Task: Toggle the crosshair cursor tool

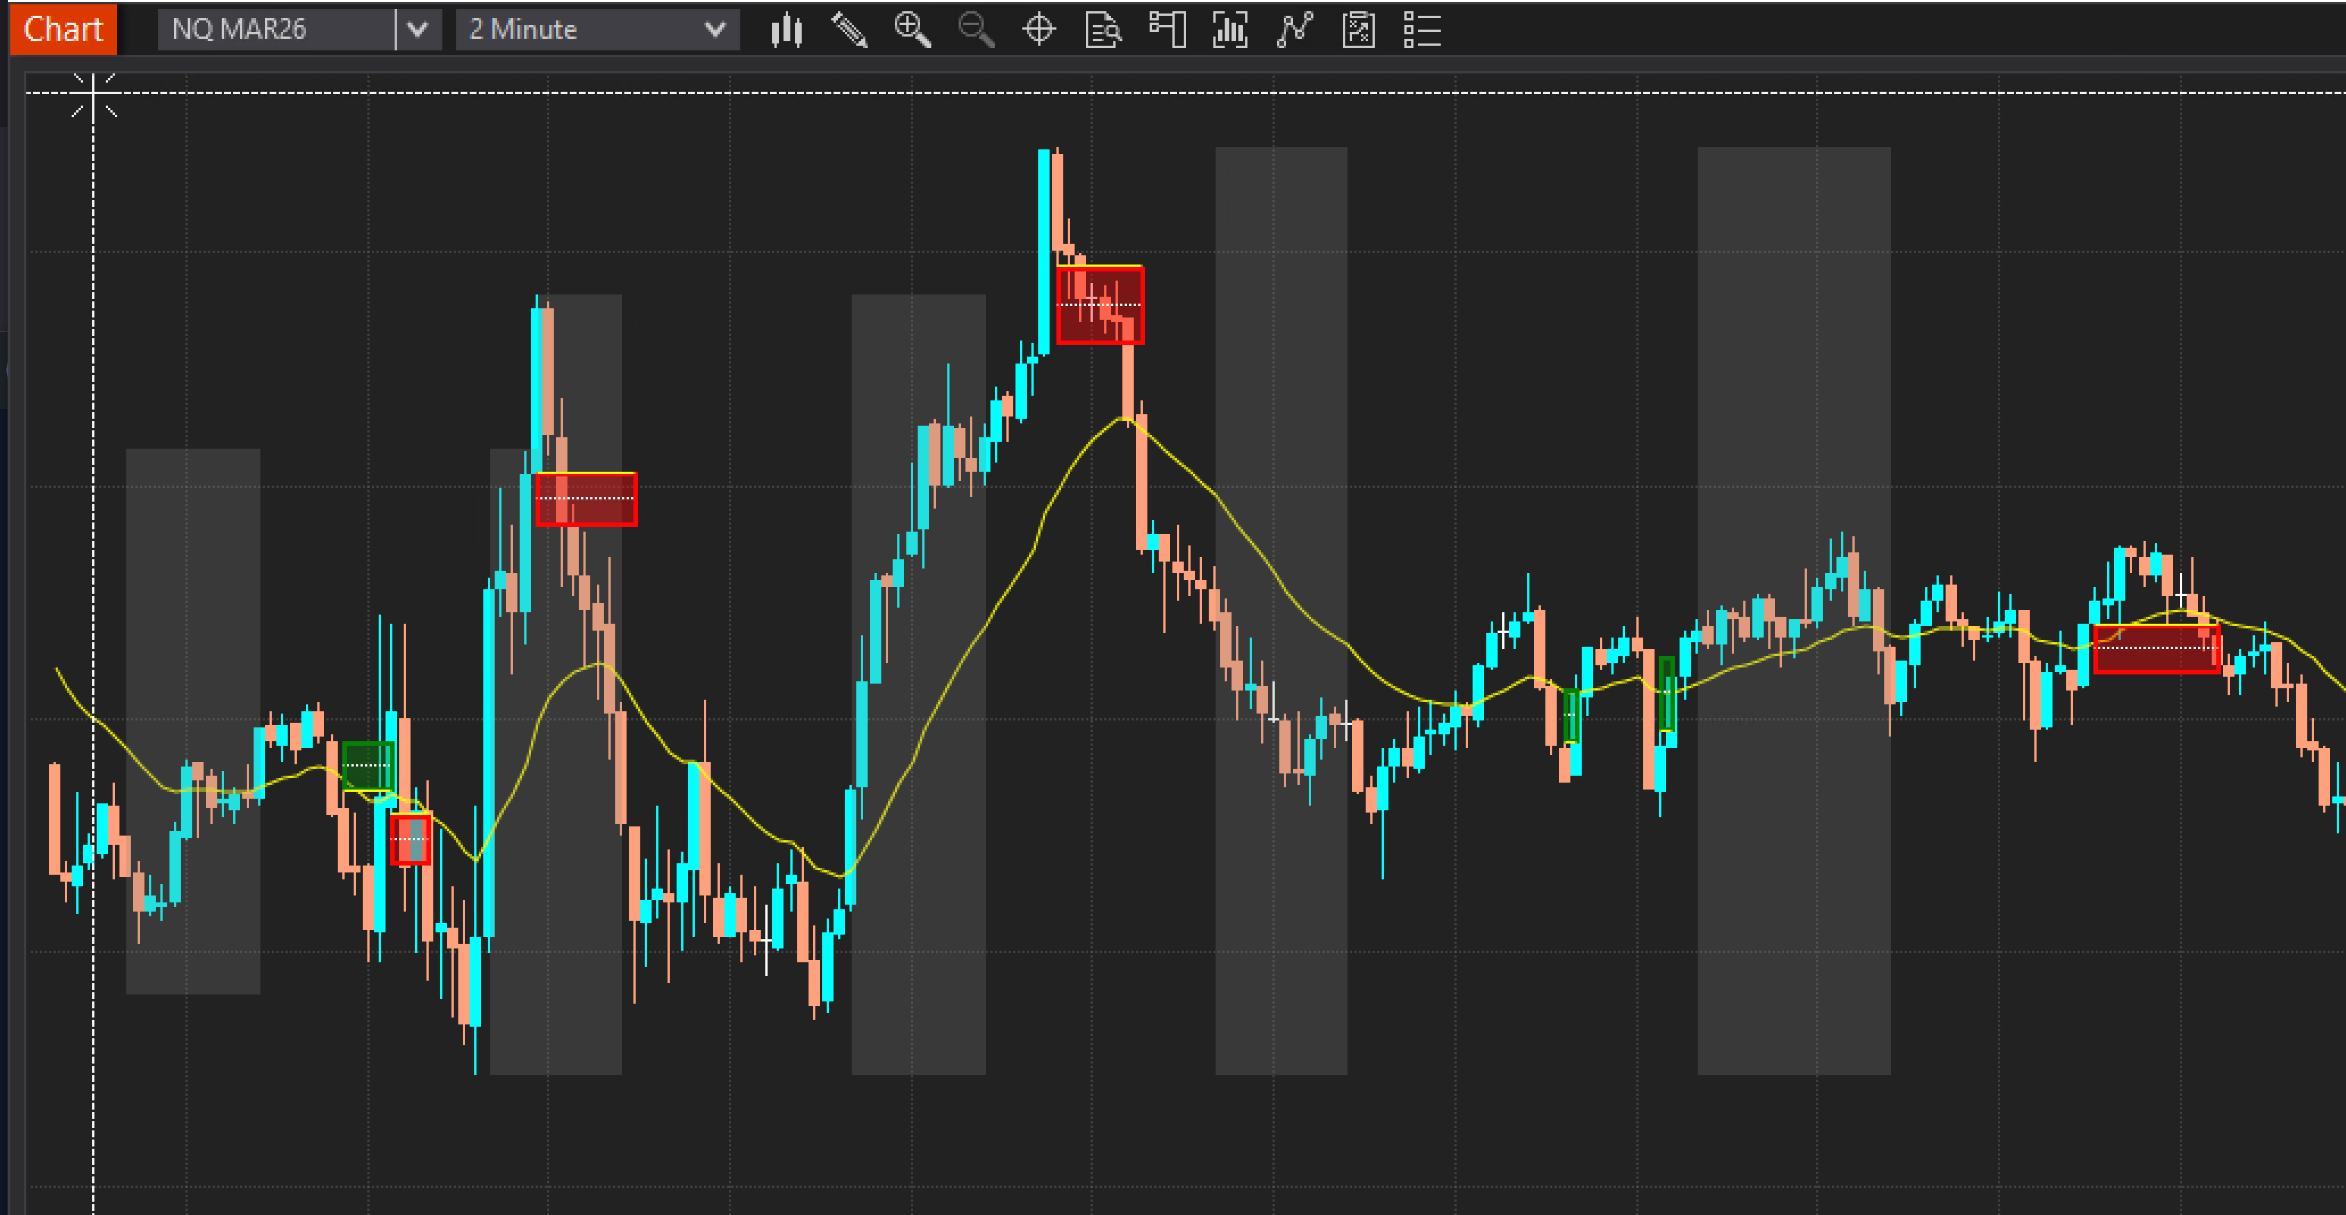Action: click(1039, 30)
